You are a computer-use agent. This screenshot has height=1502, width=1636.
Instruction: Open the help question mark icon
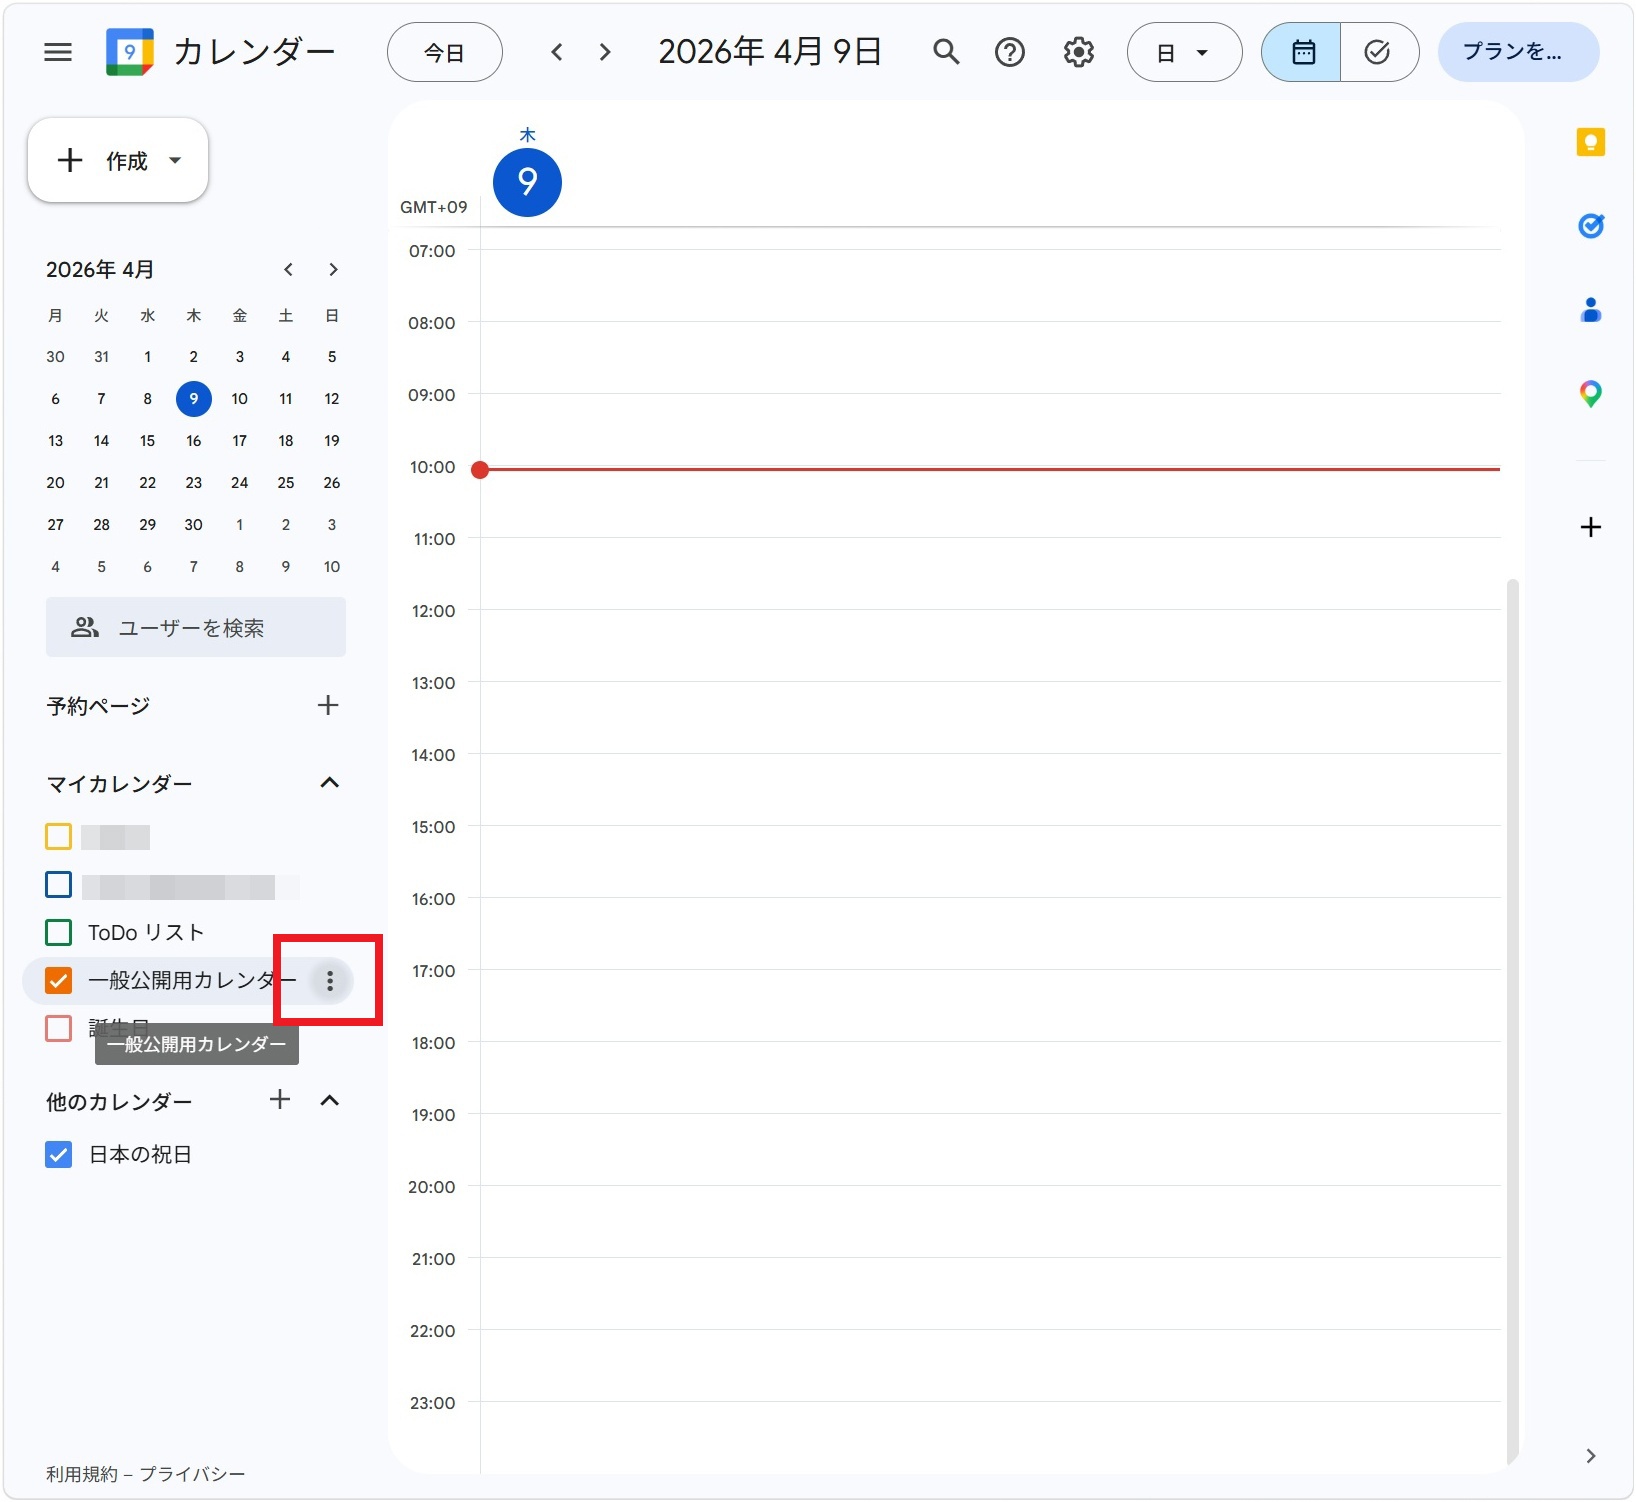coord(1010,52)
